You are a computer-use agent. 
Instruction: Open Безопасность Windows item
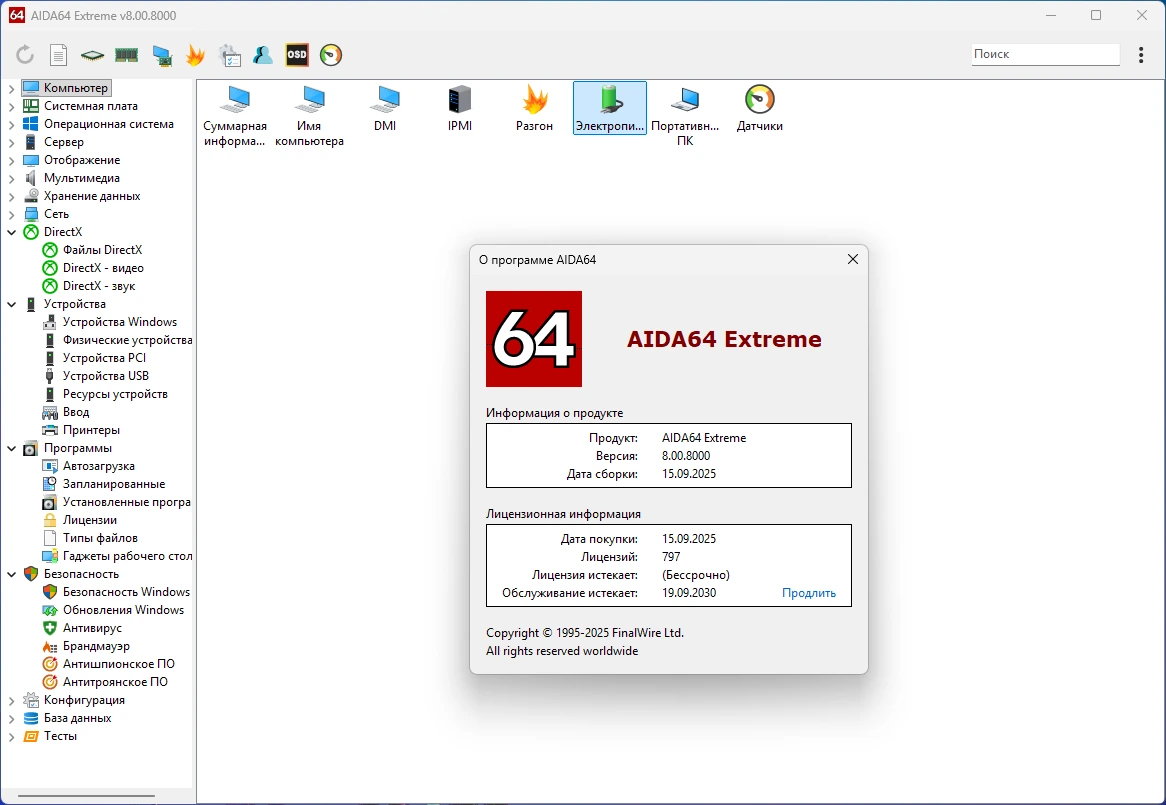[x=126, y=592]
